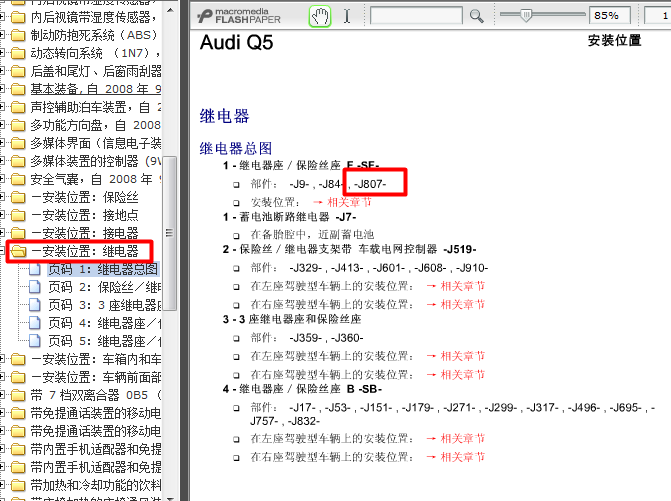This screenshot has width=671, height=501.
Task: Collapse the 一安装位置：继电器 tree node
Action: (x=2, y=251)
